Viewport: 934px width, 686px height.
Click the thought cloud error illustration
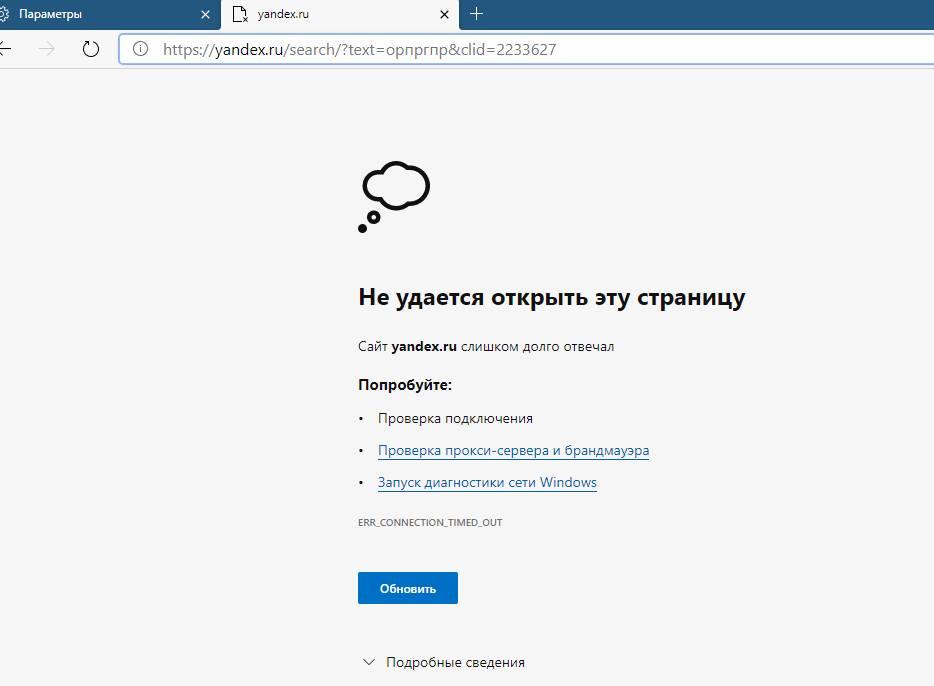394,197
